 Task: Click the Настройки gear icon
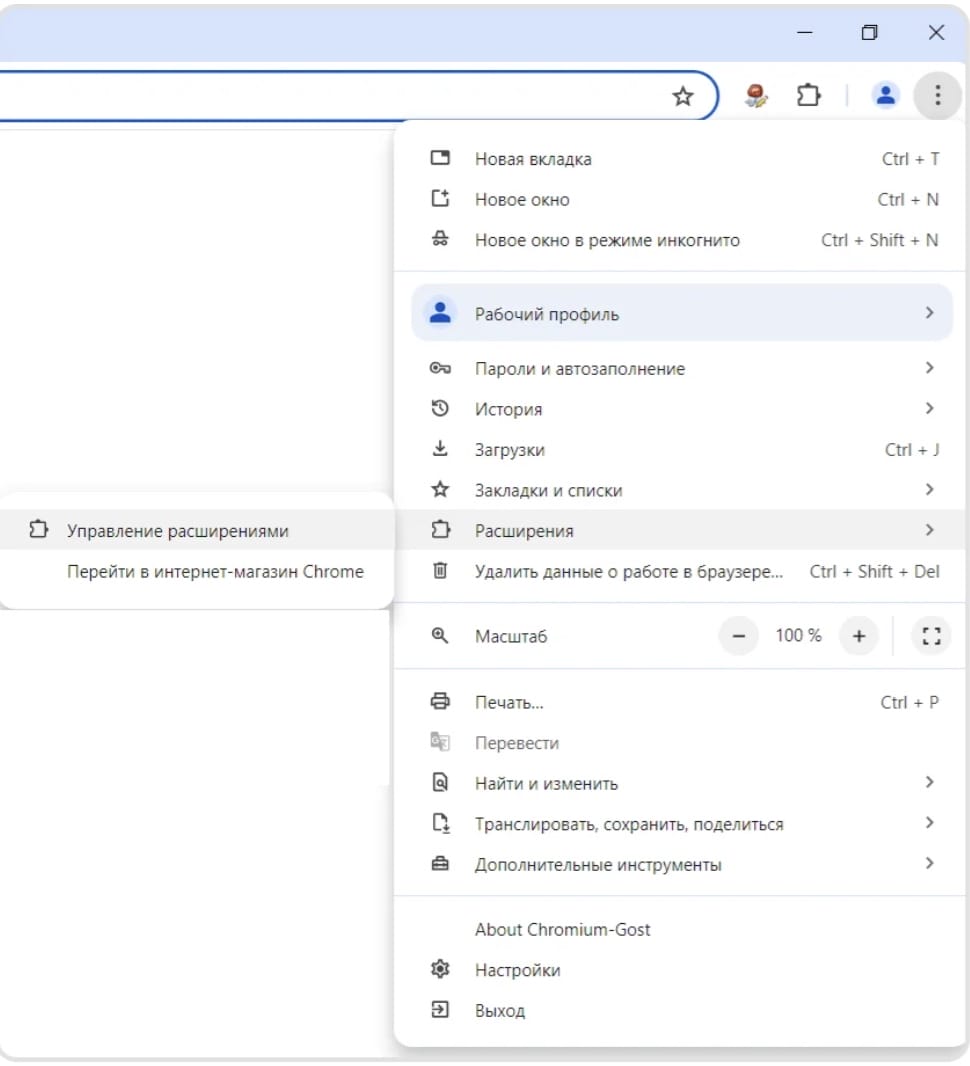tap(440, 970)
